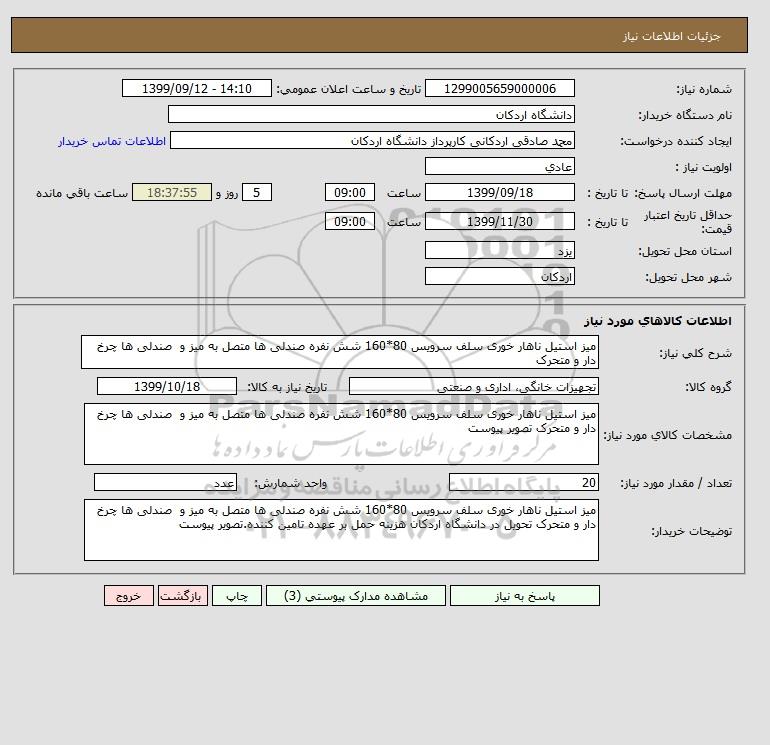Click the حداقل تاریخ اعتبار قیمت label
The height and width of the screenshot is (745, 770).
pyautogui.click(x=688, y=222)
